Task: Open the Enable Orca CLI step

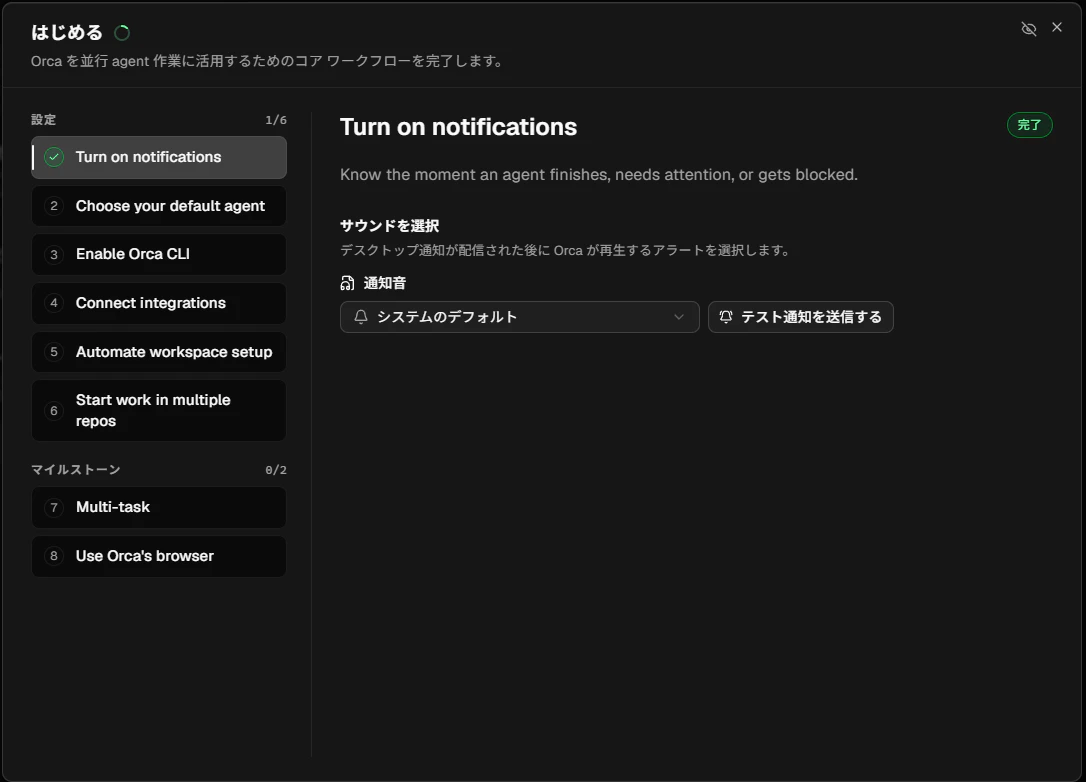Action: (x=159, y=254)
